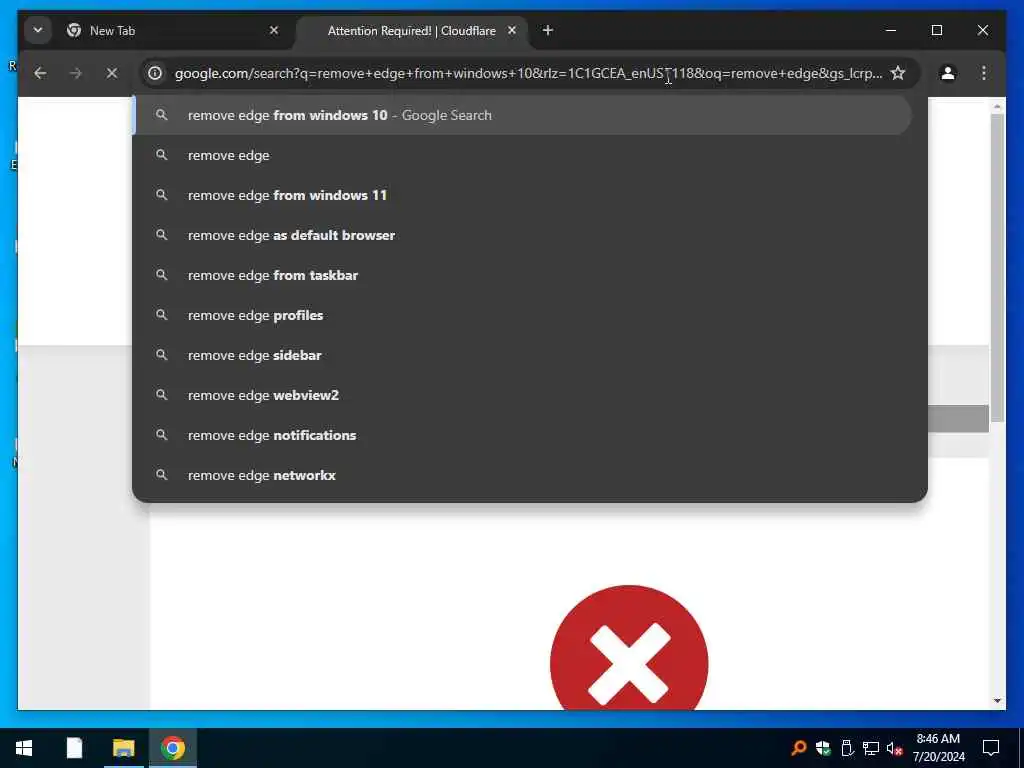Image resolution: width=1024 pixels, height=768 pixels.
Task: Click the safely remove hardware tray icon
Action: (847, 748)
